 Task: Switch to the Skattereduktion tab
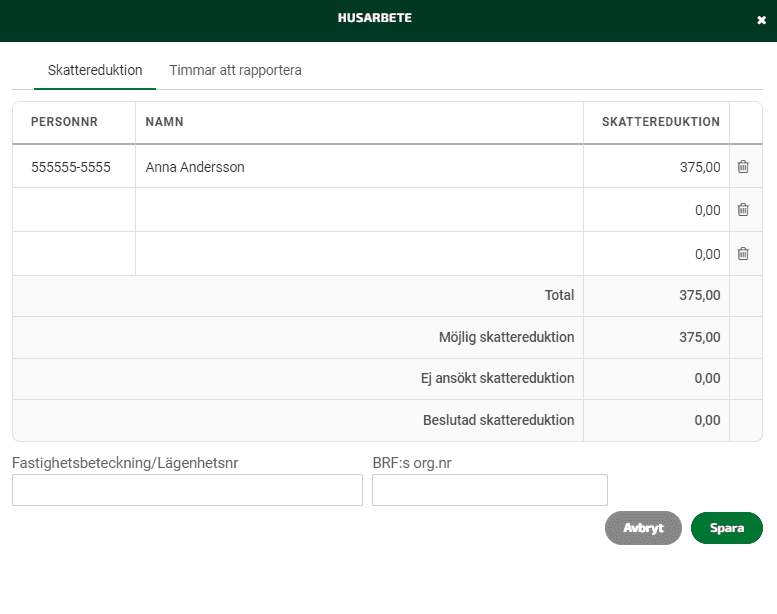(x=95, y=70)
